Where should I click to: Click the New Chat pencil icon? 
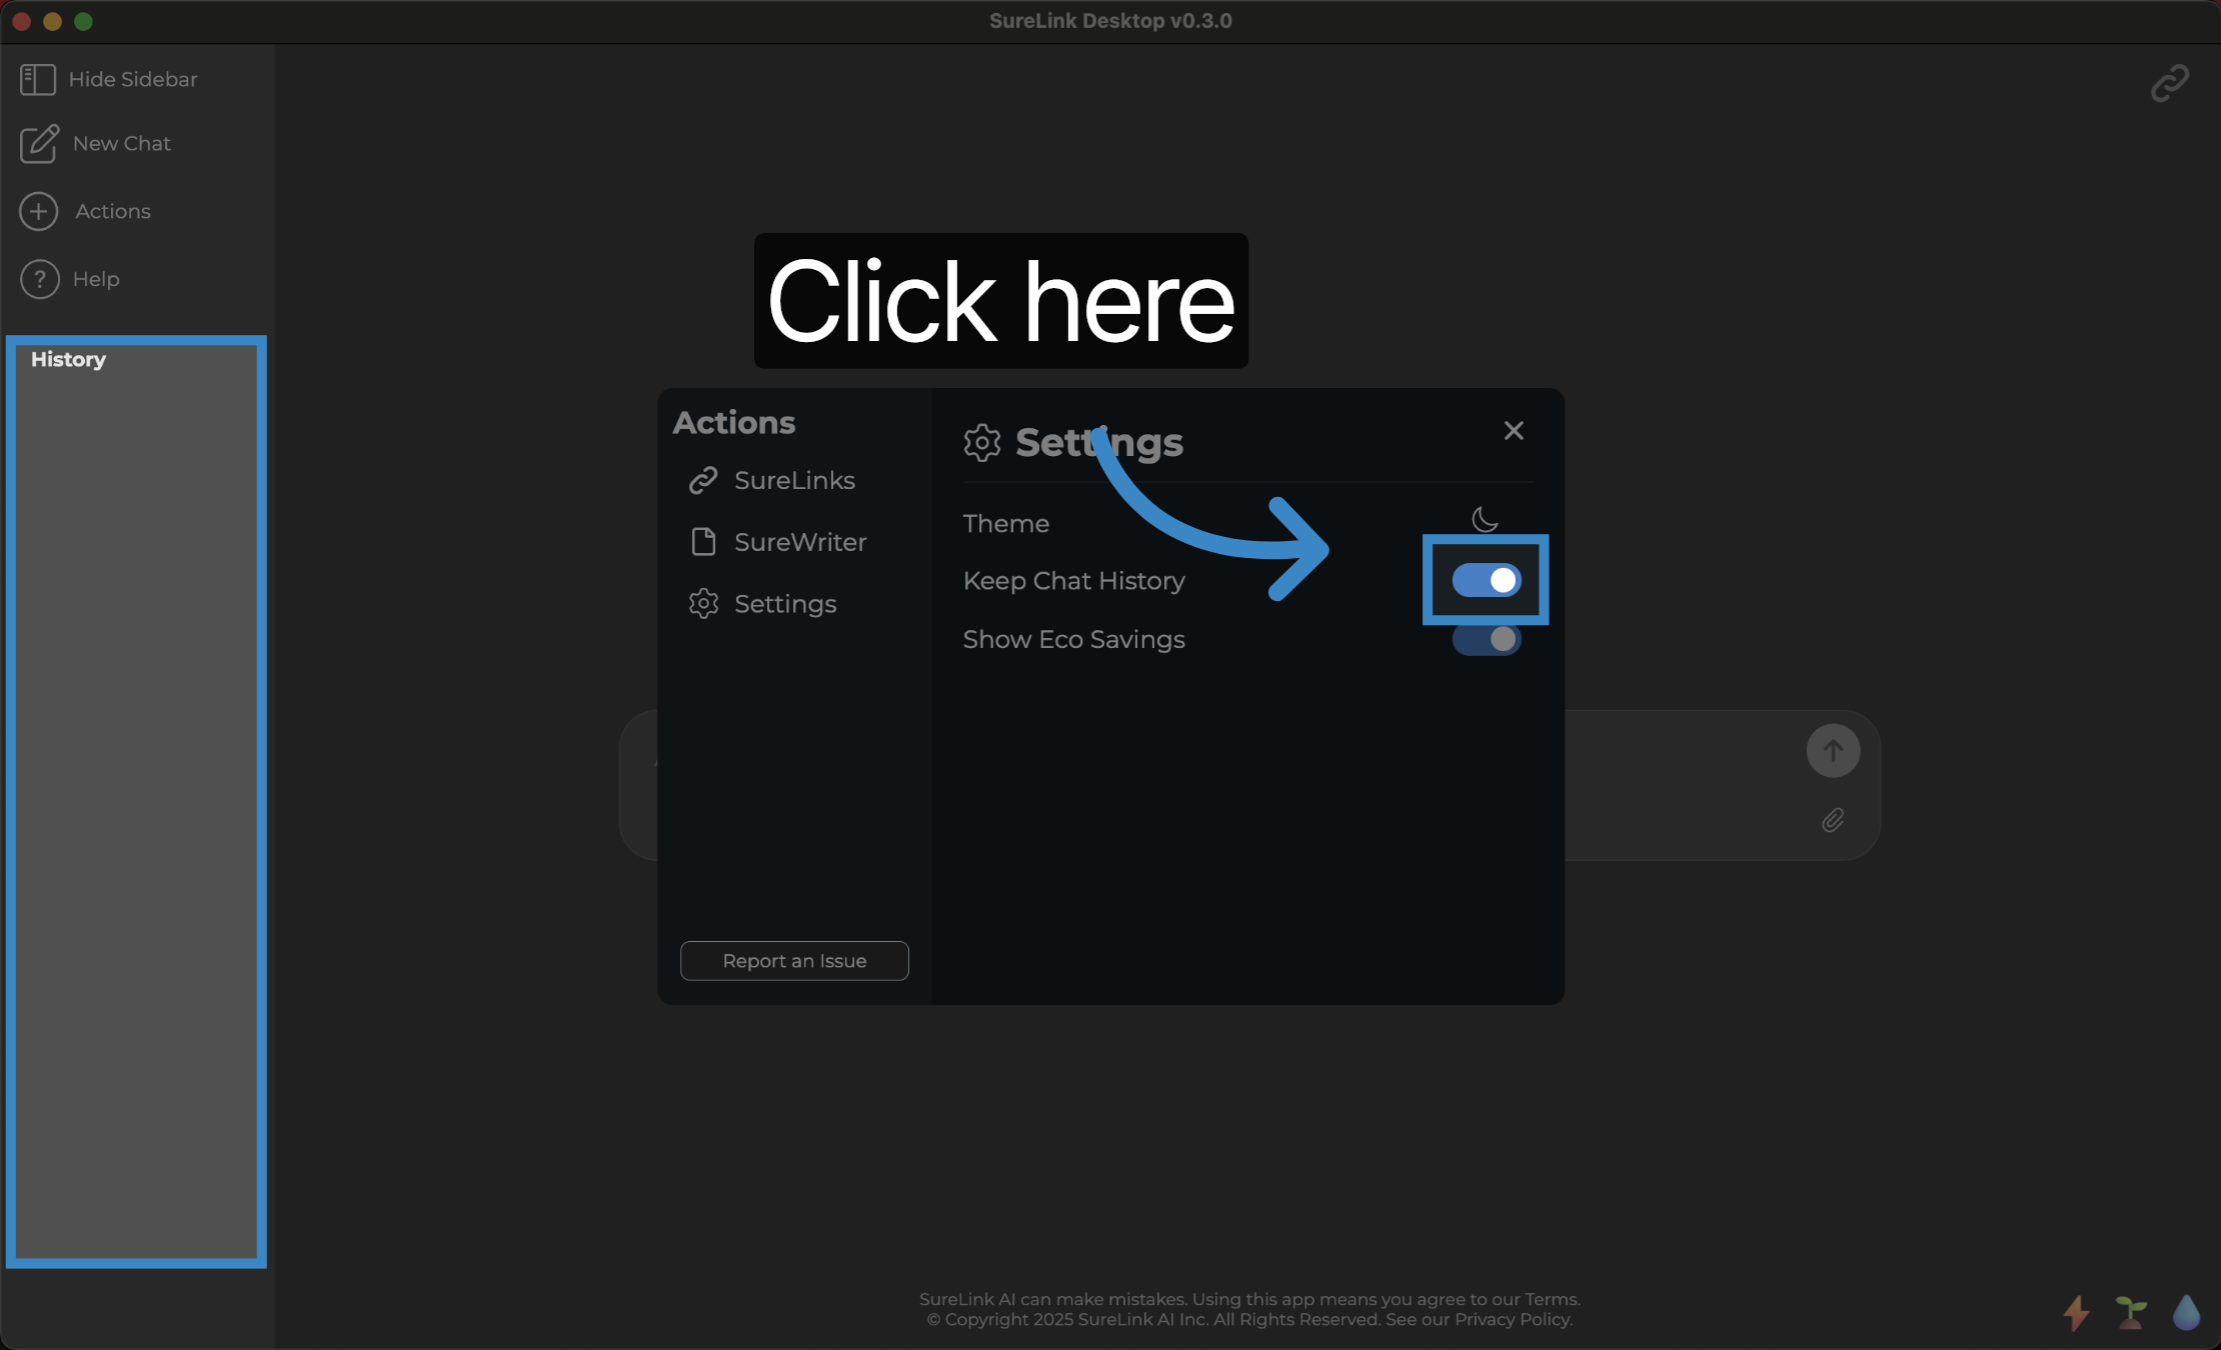pyautogui.click(x=40, y=144)
